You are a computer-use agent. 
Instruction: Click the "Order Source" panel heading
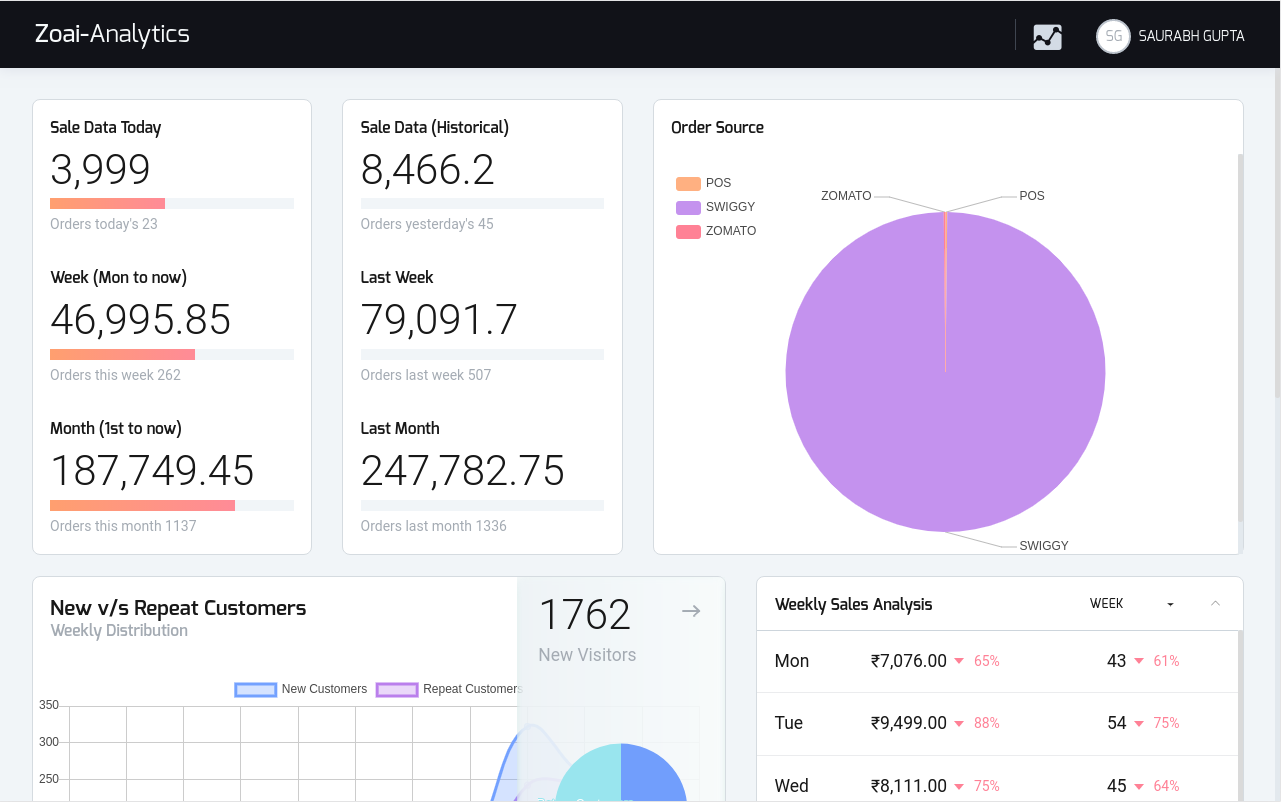pos(717,127)
